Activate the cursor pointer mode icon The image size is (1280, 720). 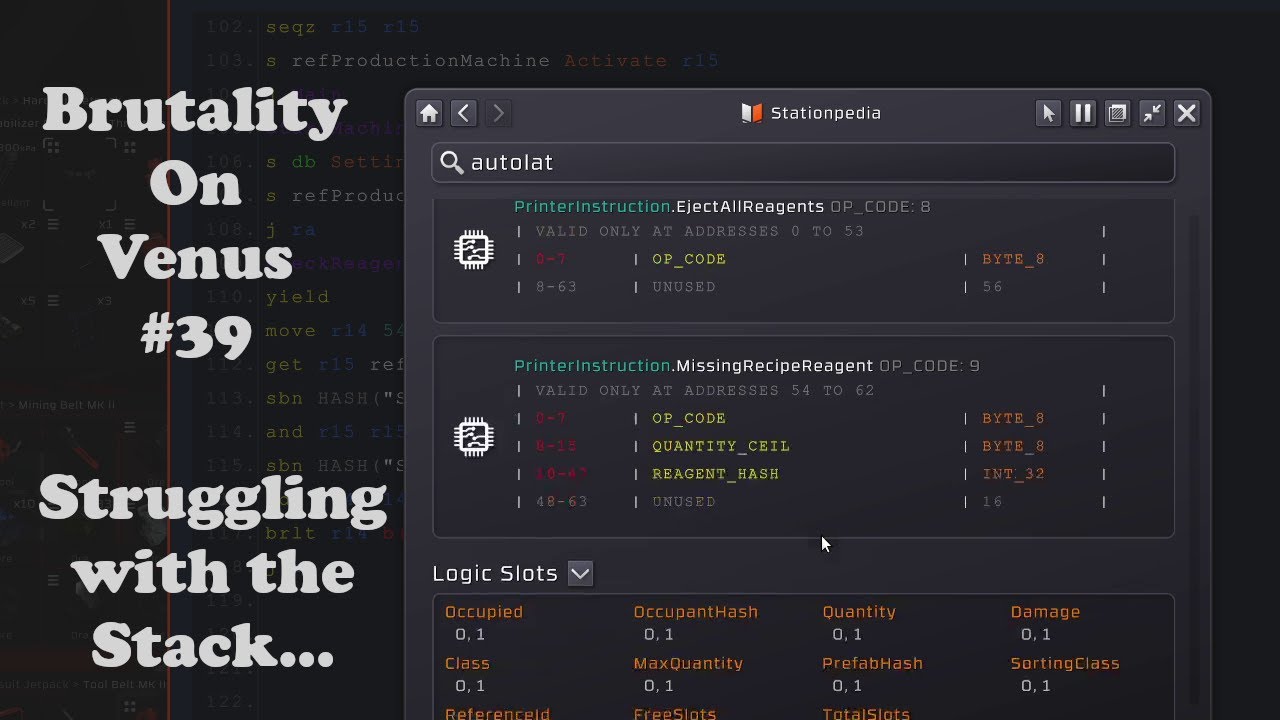tap(1048, 113)
